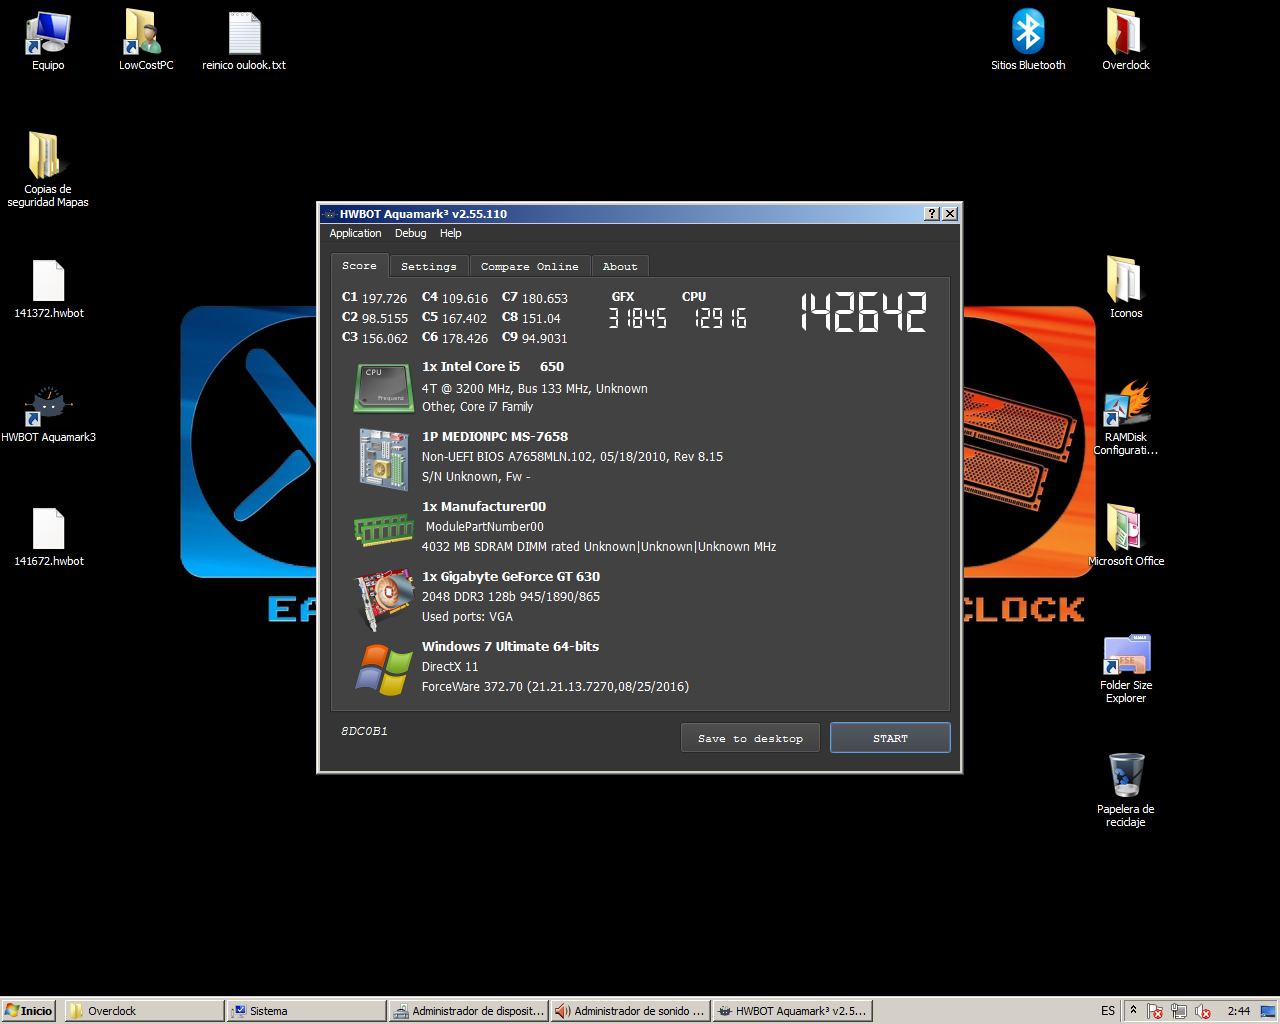Show hidden tray icons arrow
This screenshot has height=1024, width=1280.
[1133, 1011]
